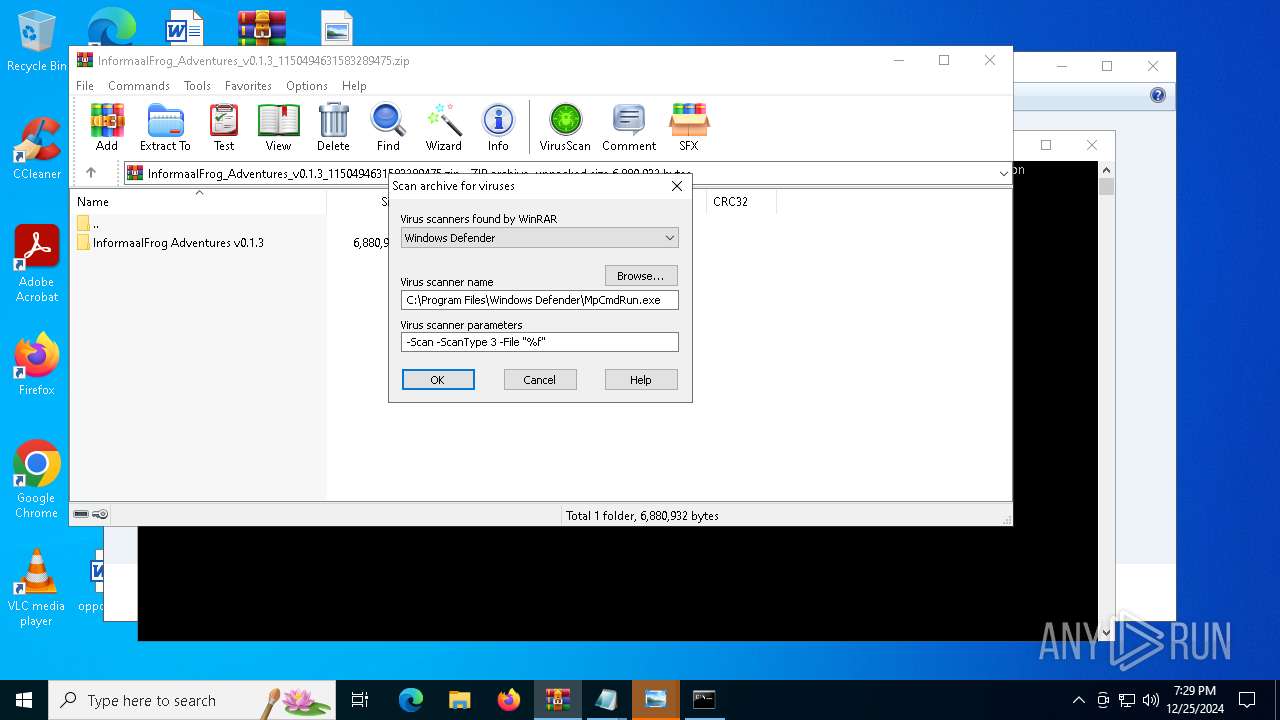
Task: Click the console window scrollbar down arrow
Action: (1106, 633)
